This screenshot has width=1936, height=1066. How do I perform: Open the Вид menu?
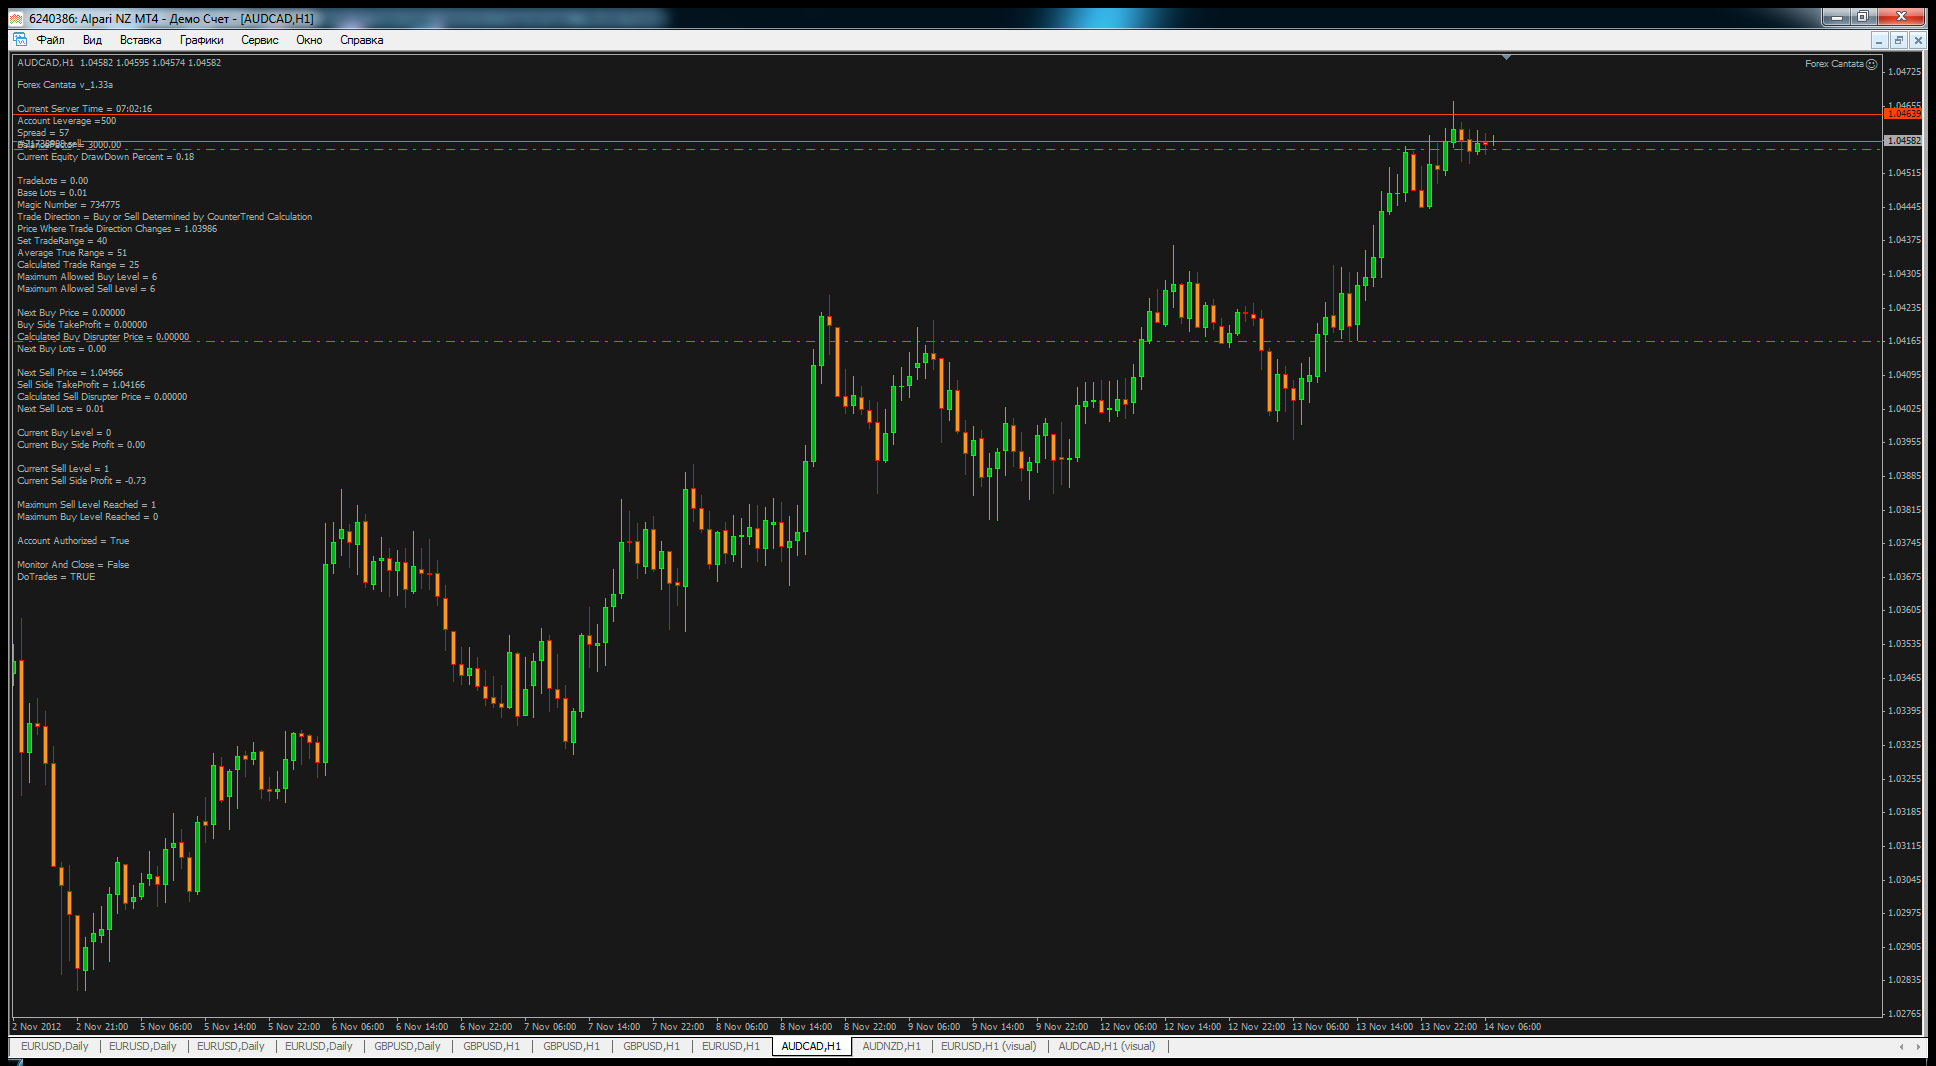92,40
